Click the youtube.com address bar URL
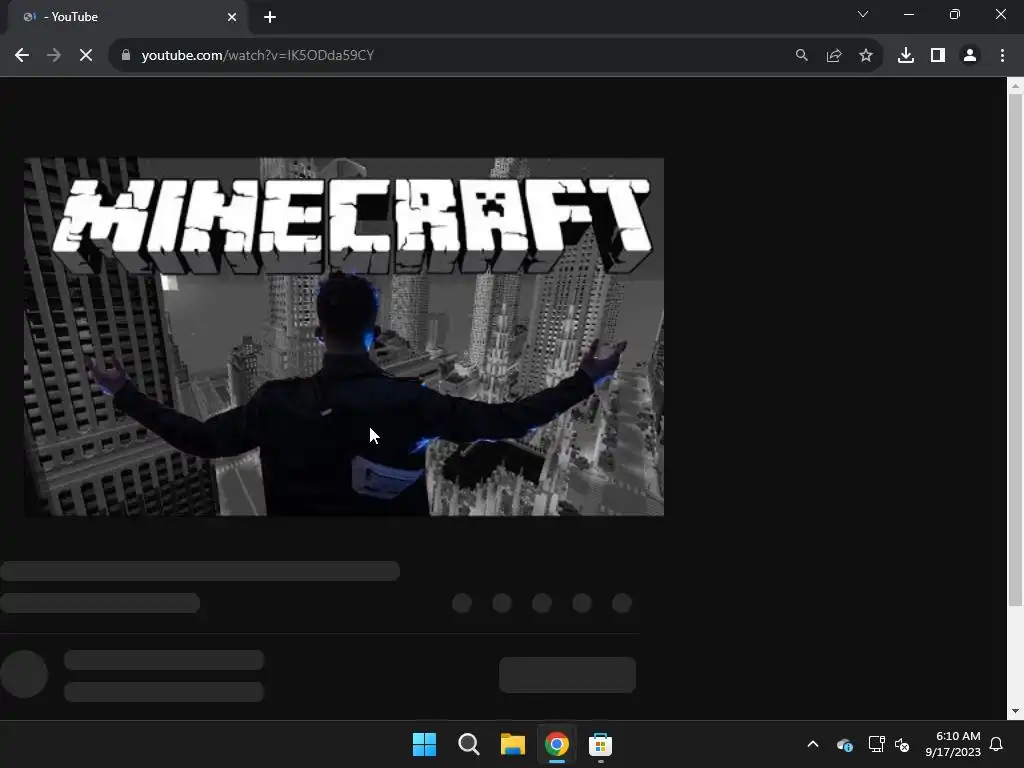Screen dimensions: 1024x768 [258, 56]
